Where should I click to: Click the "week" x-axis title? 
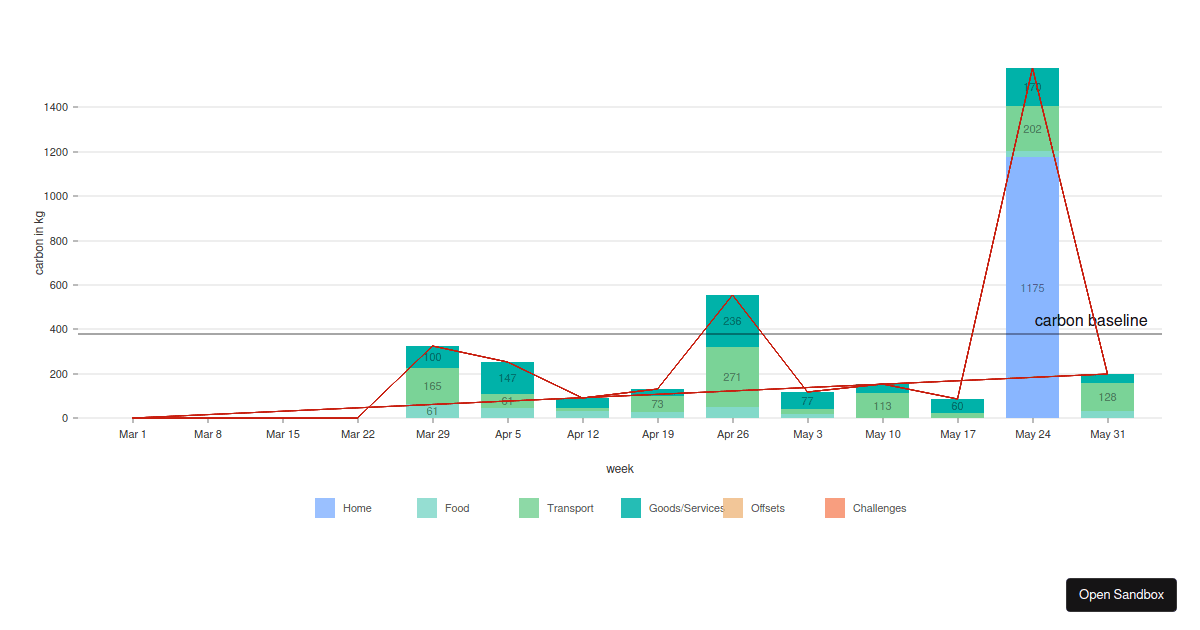pyautogui.click(x=620, y=469)
